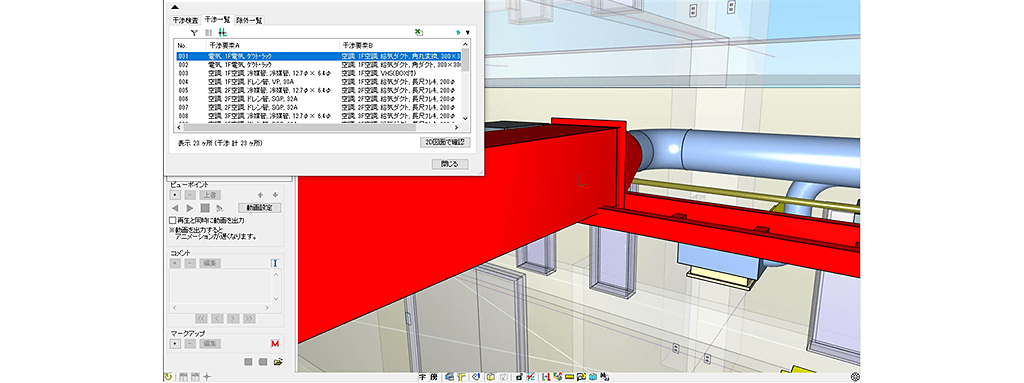Screen dimensions: 1024x383
Task: Click the 動画設定 button
Action: click(x=259, y=208)
